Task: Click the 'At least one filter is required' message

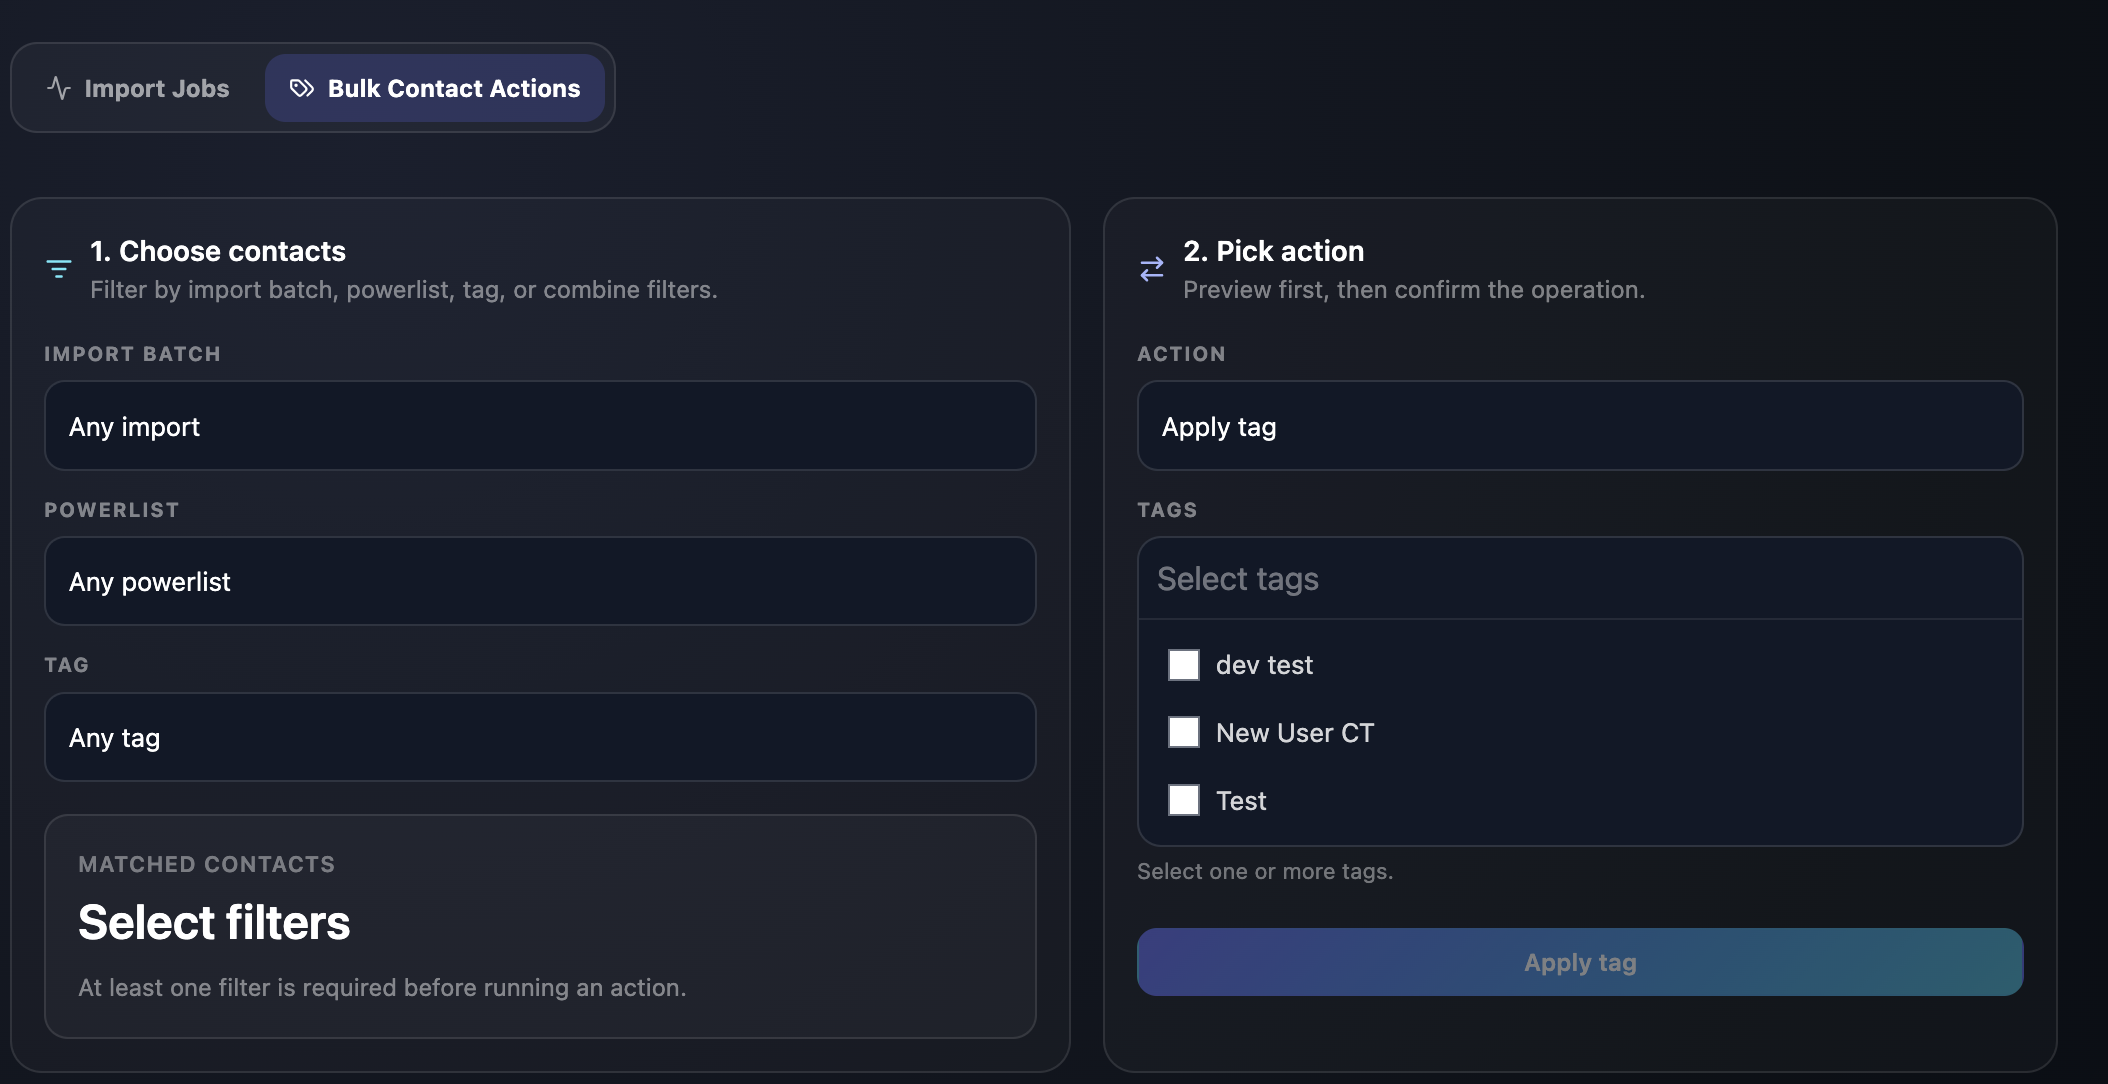Action: pos(382,987)
